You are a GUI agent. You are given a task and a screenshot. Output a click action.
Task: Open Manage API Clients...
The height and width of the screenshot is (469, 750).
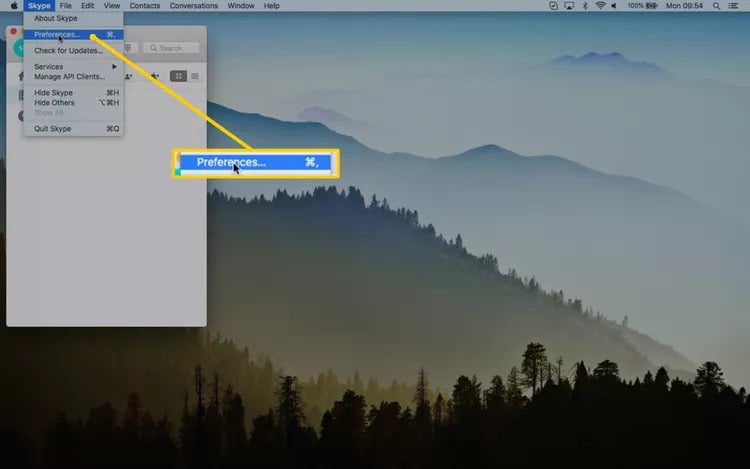(74, 76)
